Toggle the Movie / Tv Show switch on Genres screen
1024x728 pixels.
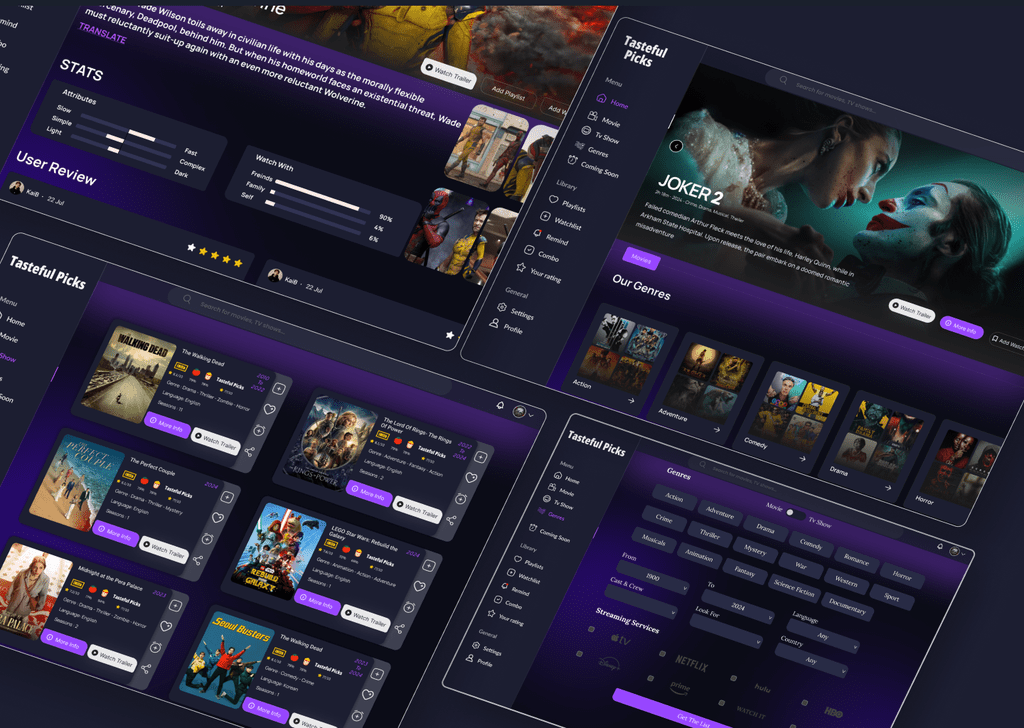[795, 514]
